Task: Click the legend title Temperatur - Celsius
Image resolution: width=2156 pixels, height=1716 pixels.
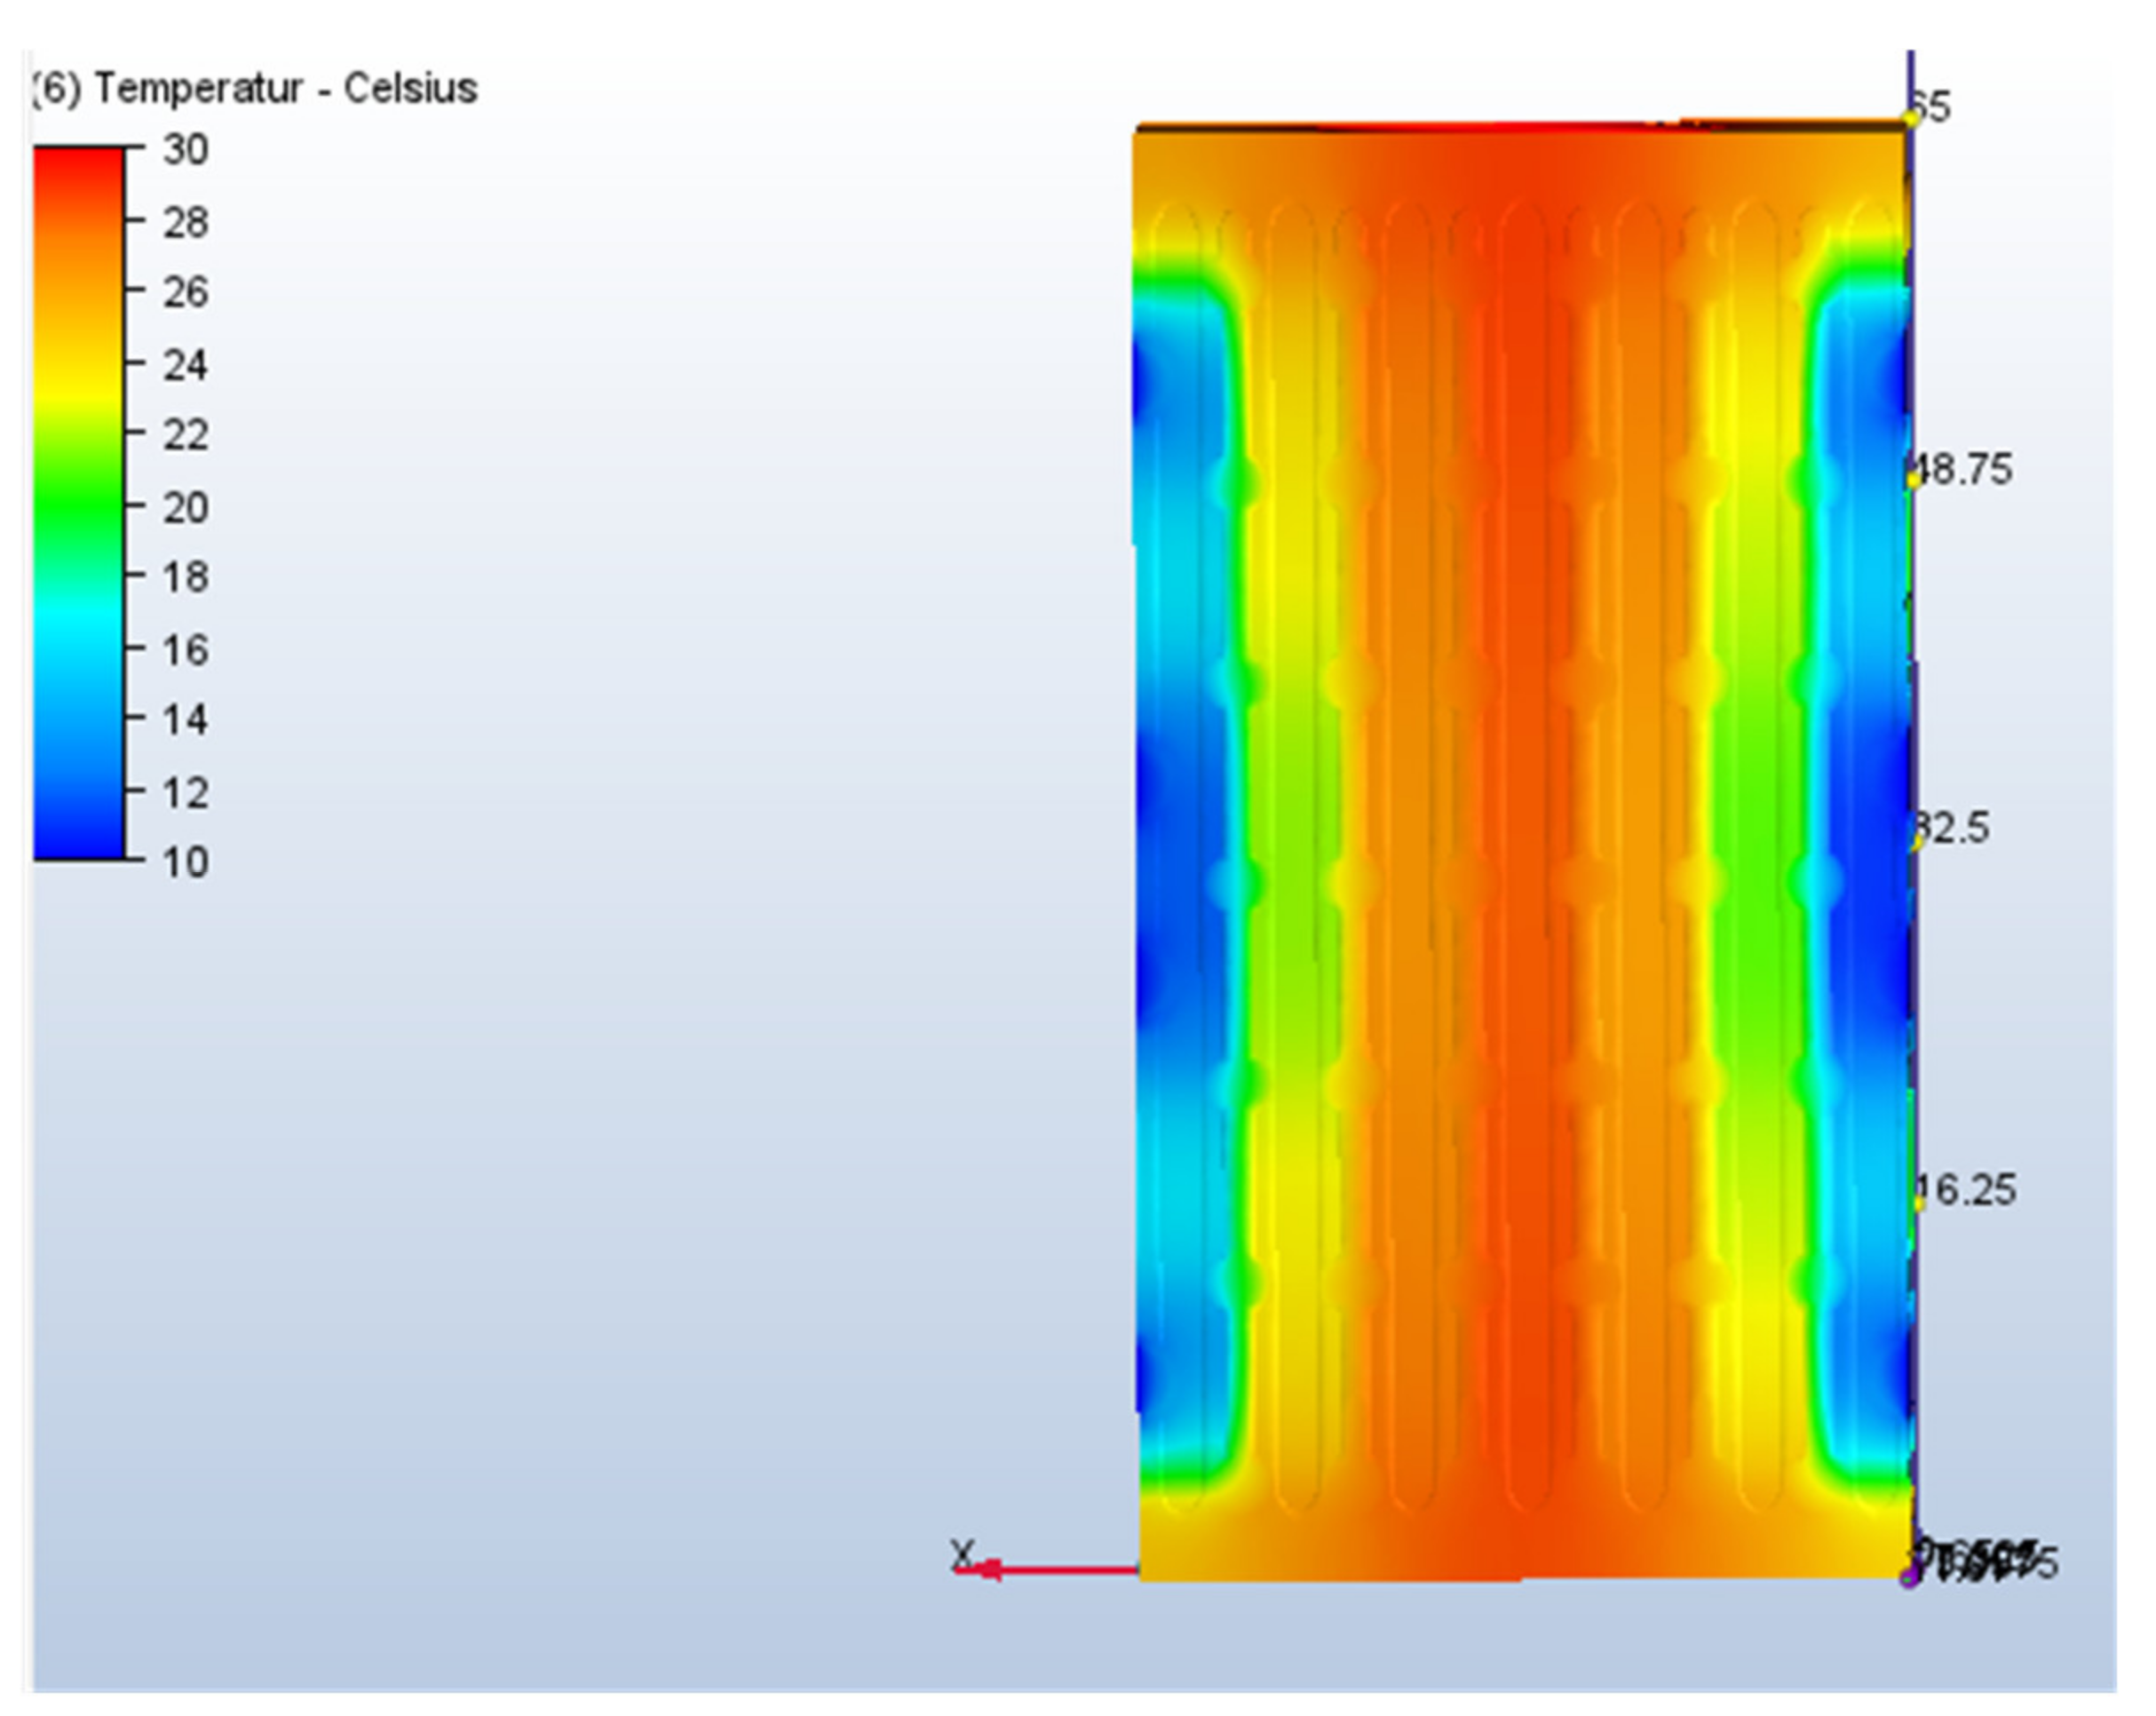Action: point(255,89)
